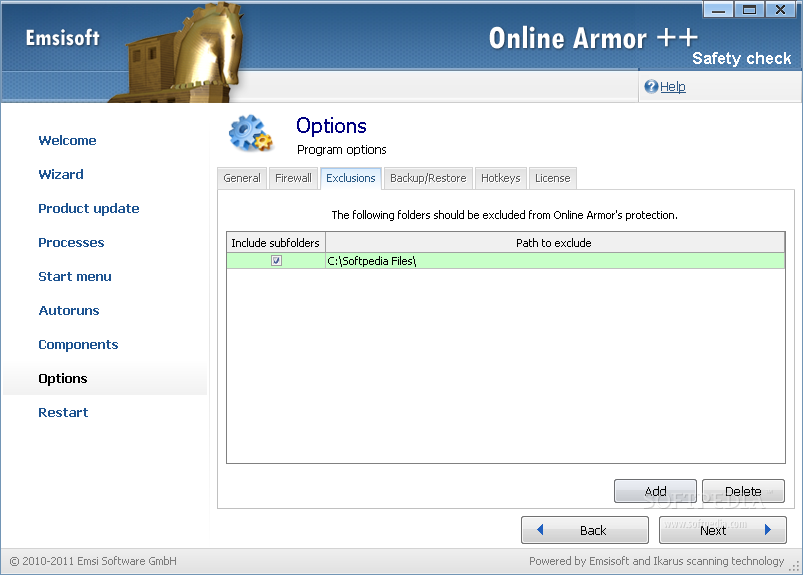The height and width of the screenshot is (575, 803).
Task: Open the Hotkeys tab
Action: 500,178
